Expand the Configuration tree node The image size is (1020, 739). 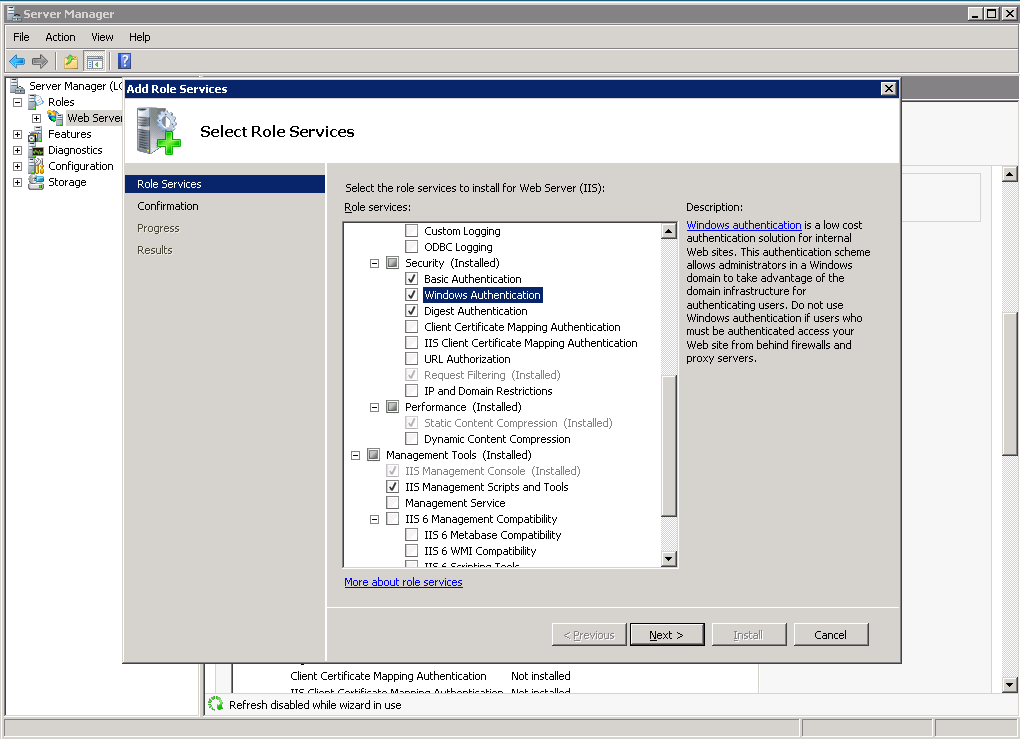coord(18,167)
